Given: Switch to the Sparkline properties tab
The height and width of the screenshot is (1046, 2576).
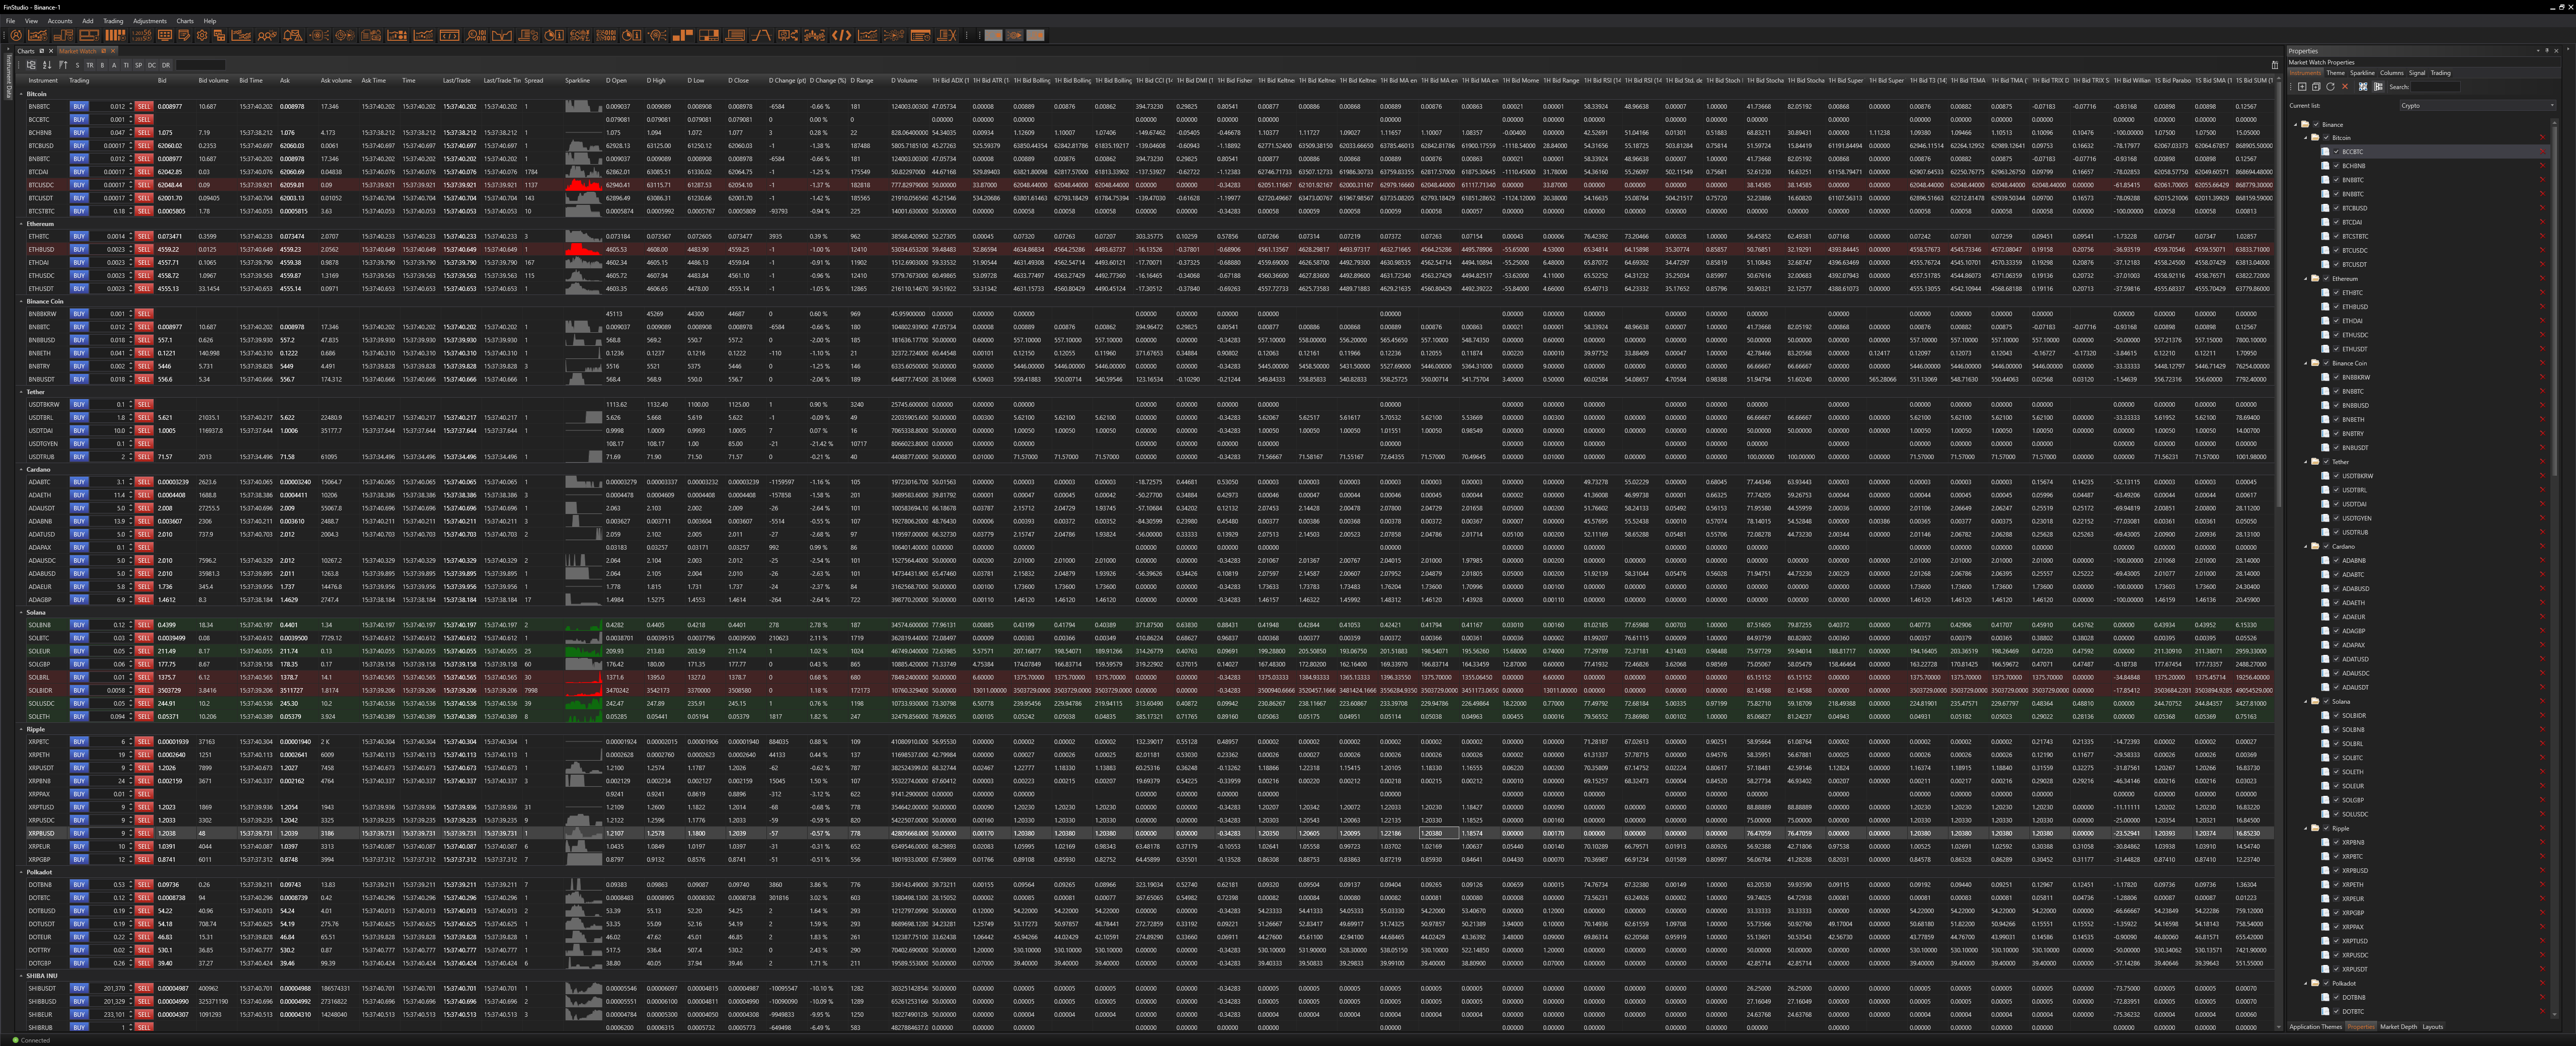Looking at the screenshot, I should pos(2362,73).
